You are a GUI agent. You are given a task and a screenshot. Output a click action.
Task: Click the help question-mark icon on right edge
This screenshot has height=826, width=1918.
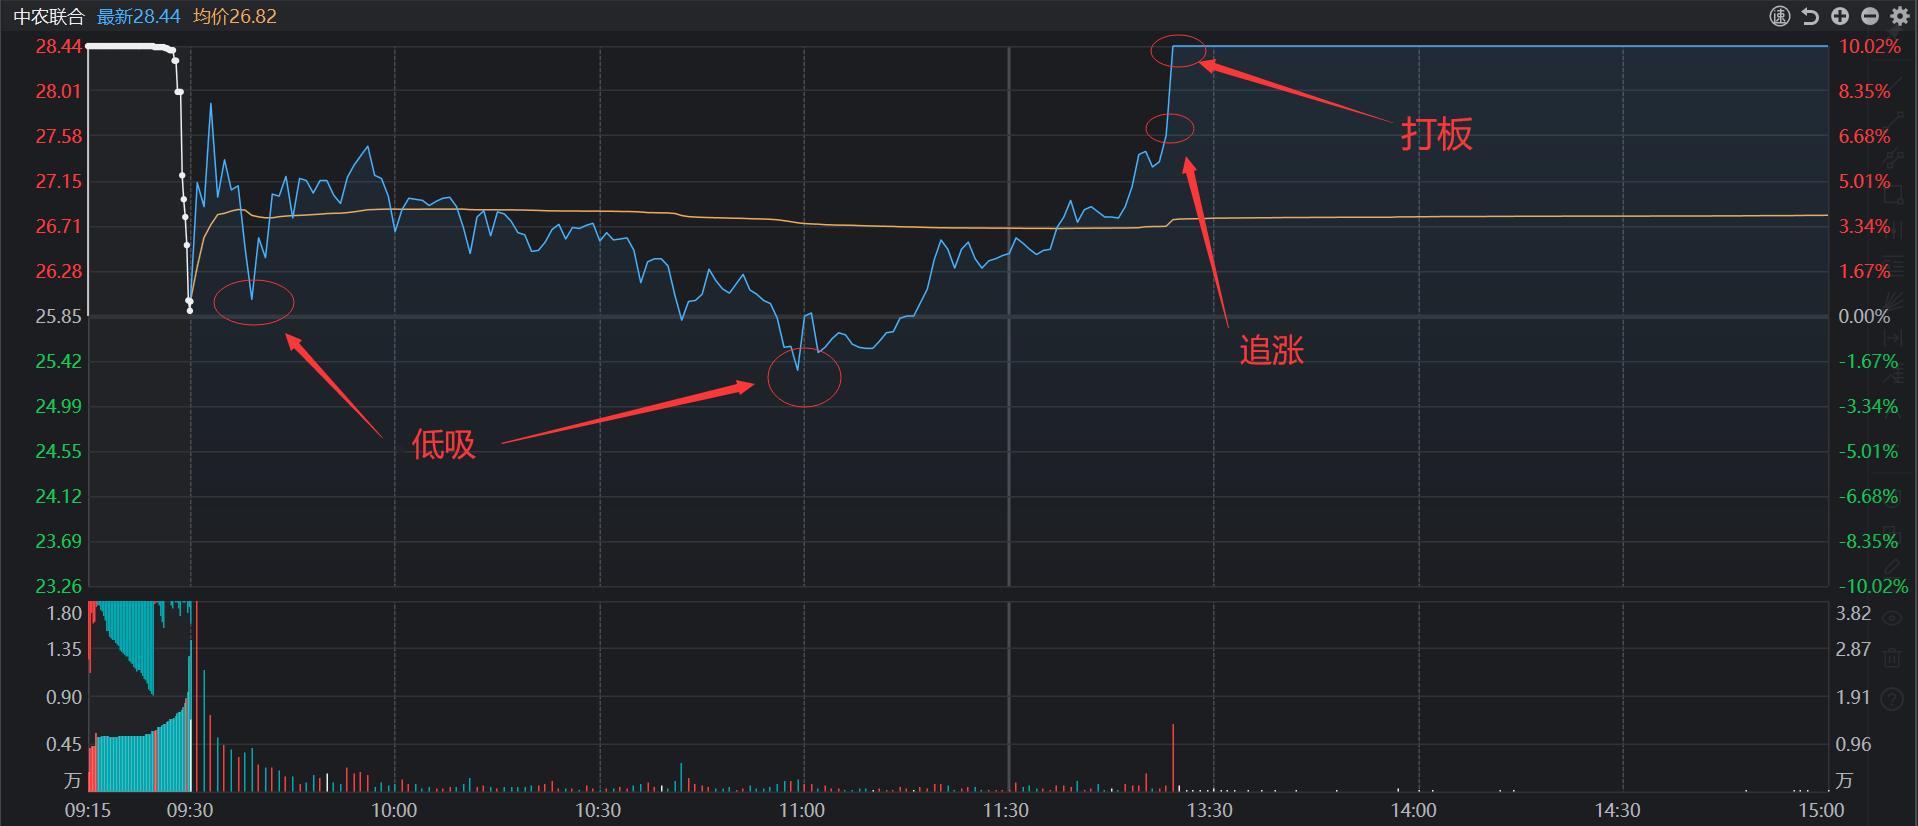point(1892,698)
